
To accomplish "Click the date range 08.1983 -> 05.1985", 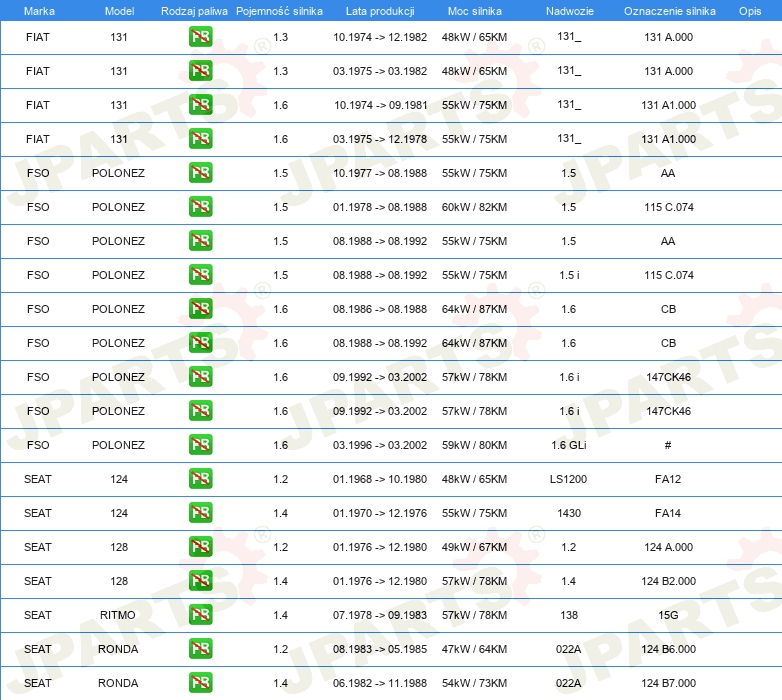I will pos(380,649).
